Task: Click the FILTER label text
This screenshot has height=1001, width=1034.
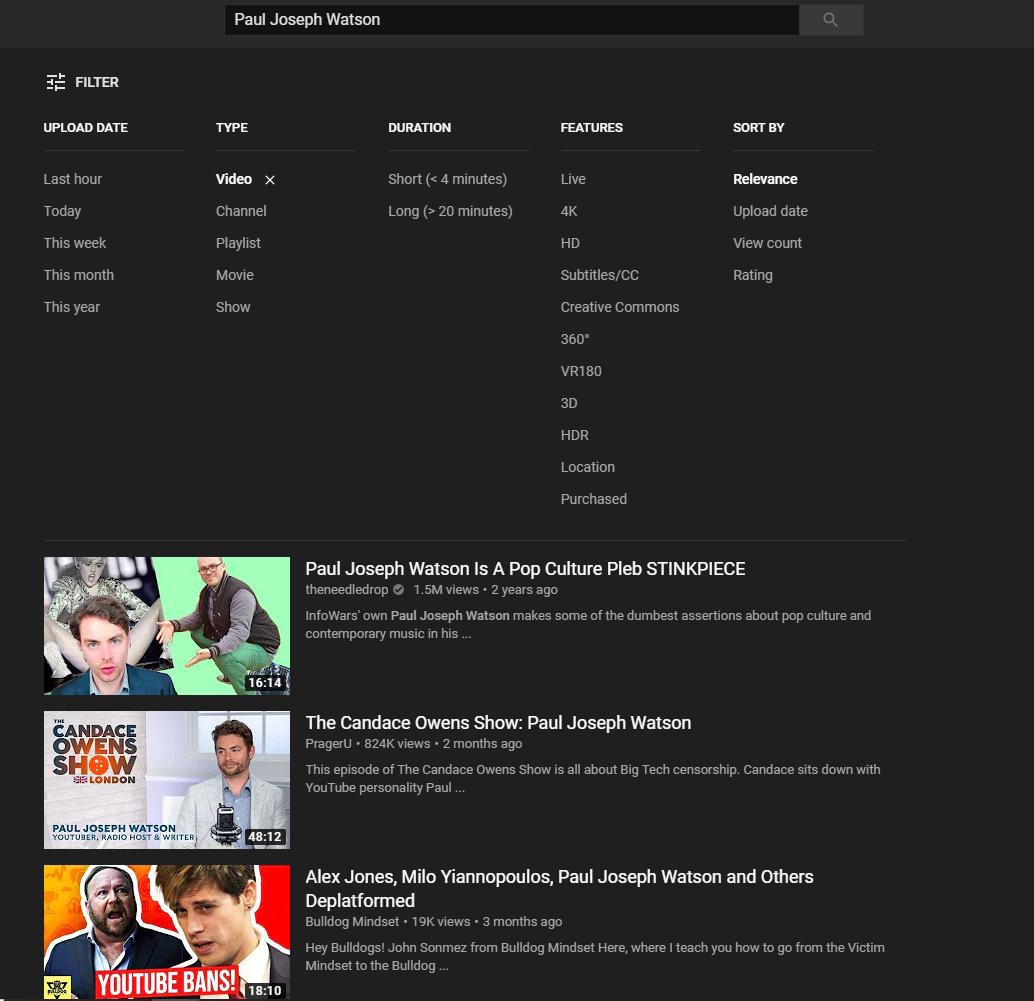Action: 97,82
